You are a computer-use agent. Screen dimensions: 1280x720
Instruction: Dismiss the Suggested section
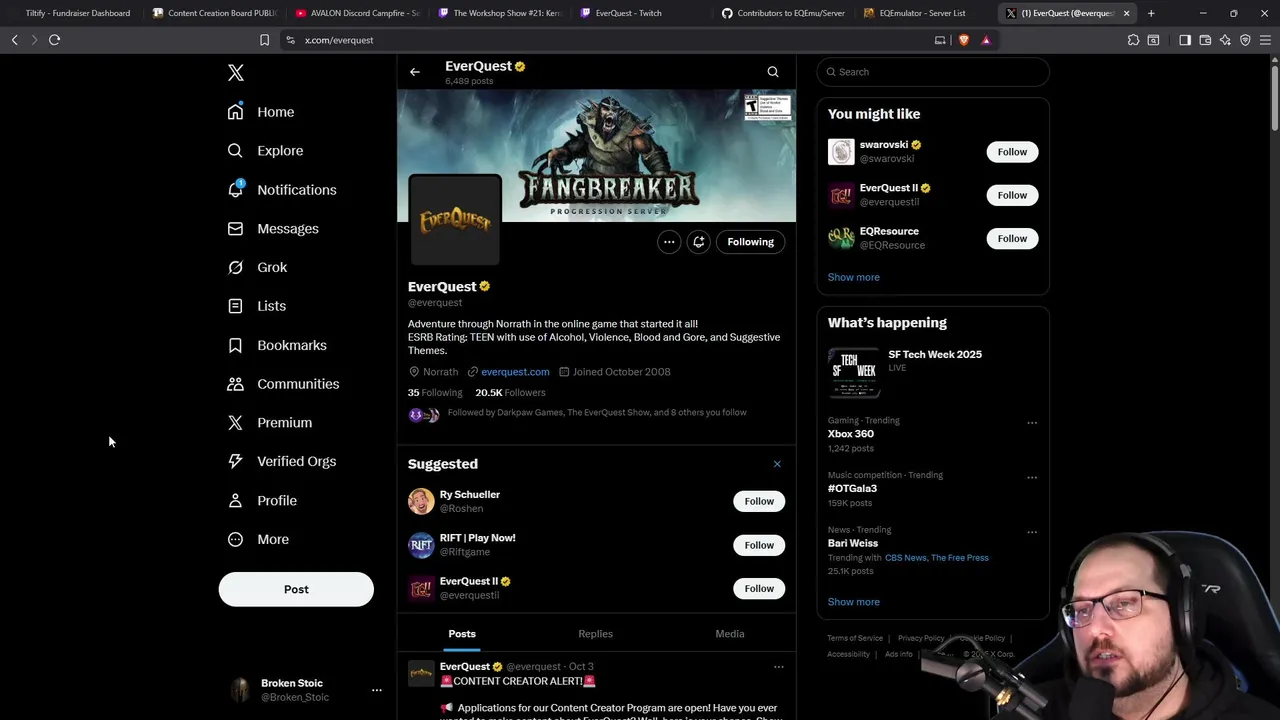click(x=777, y=464)
